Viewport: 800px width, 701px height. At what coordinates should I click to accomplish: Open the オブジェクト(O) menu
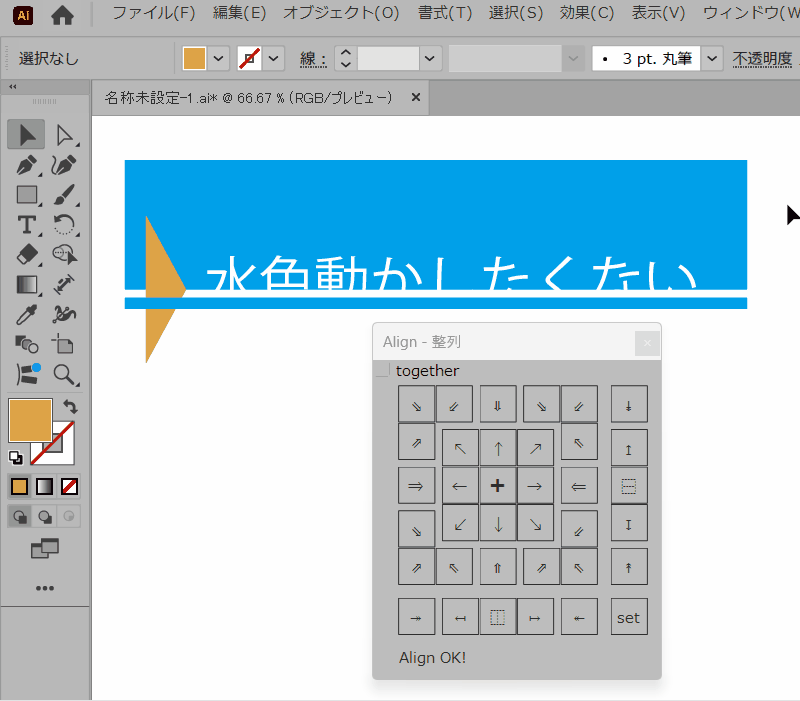coord(341,13)
